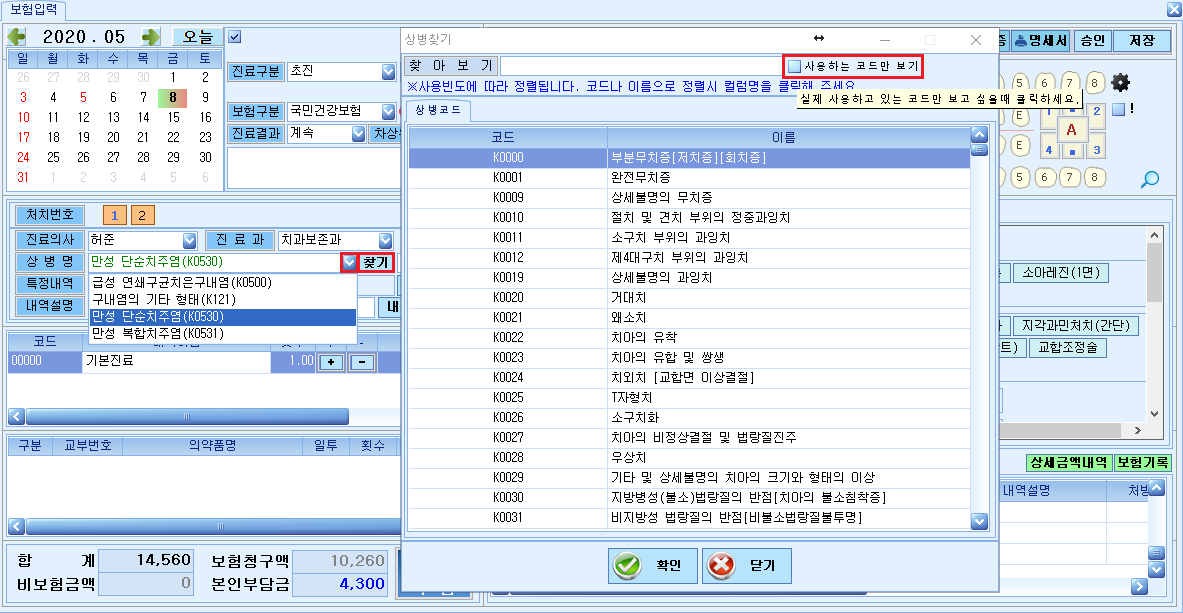Click the 명세서 printer button

[x=1040, y=40]
